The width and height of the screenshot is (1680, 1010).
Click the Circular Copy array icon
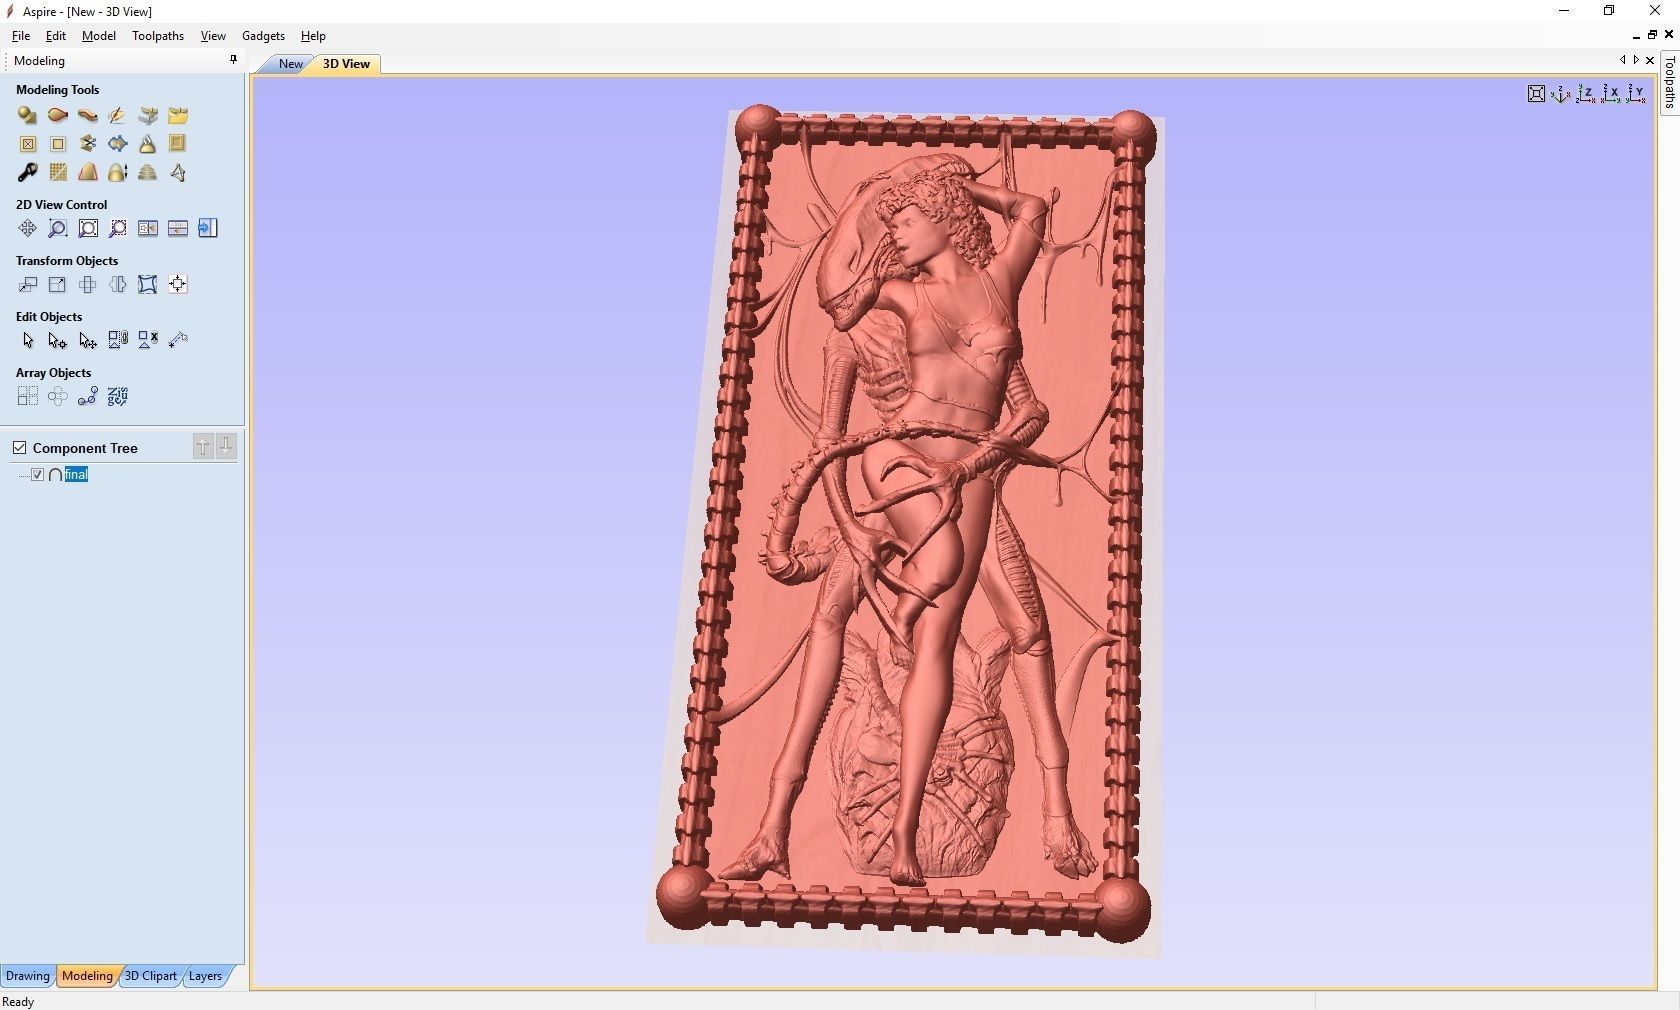click(58, 396)
